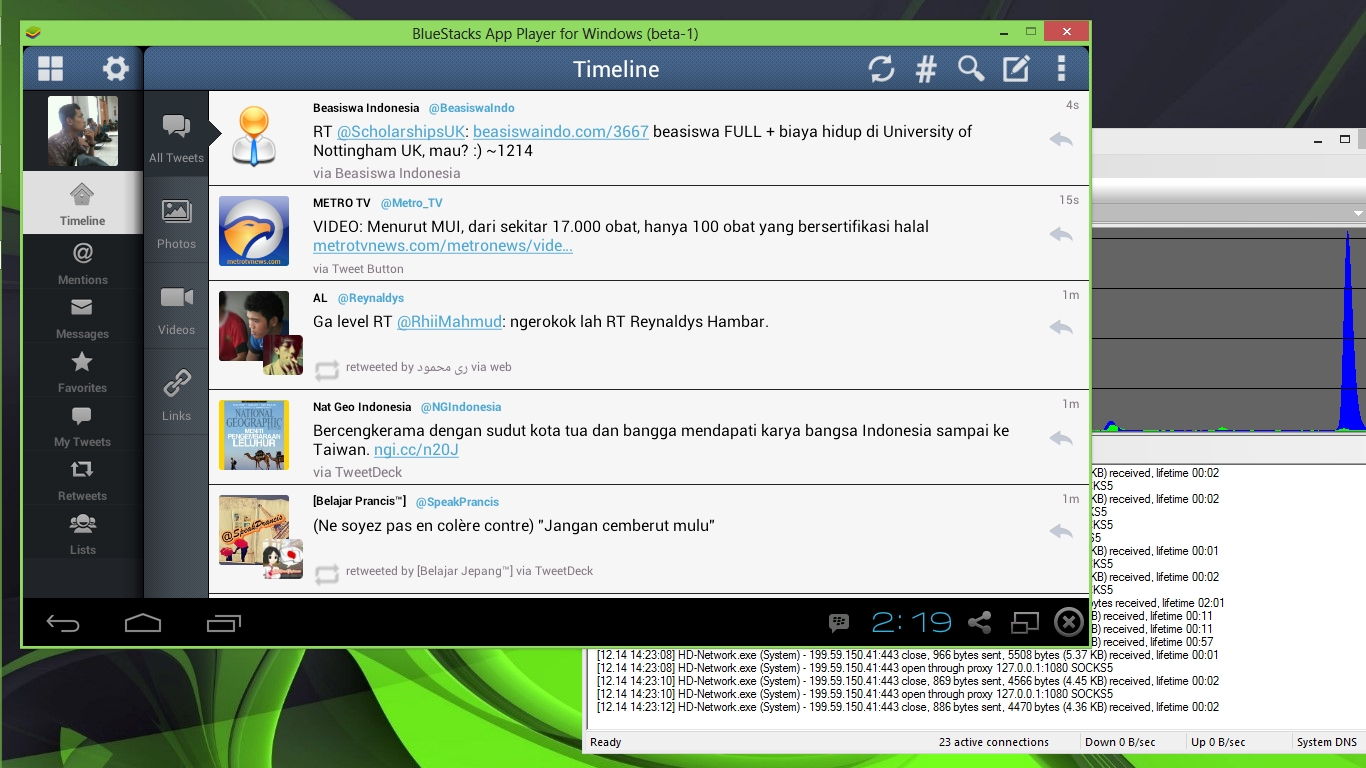Reply to the METRO TV tweet
Image resolution: width=1366 pixels, height=768 pixels.
(1061, 234)
